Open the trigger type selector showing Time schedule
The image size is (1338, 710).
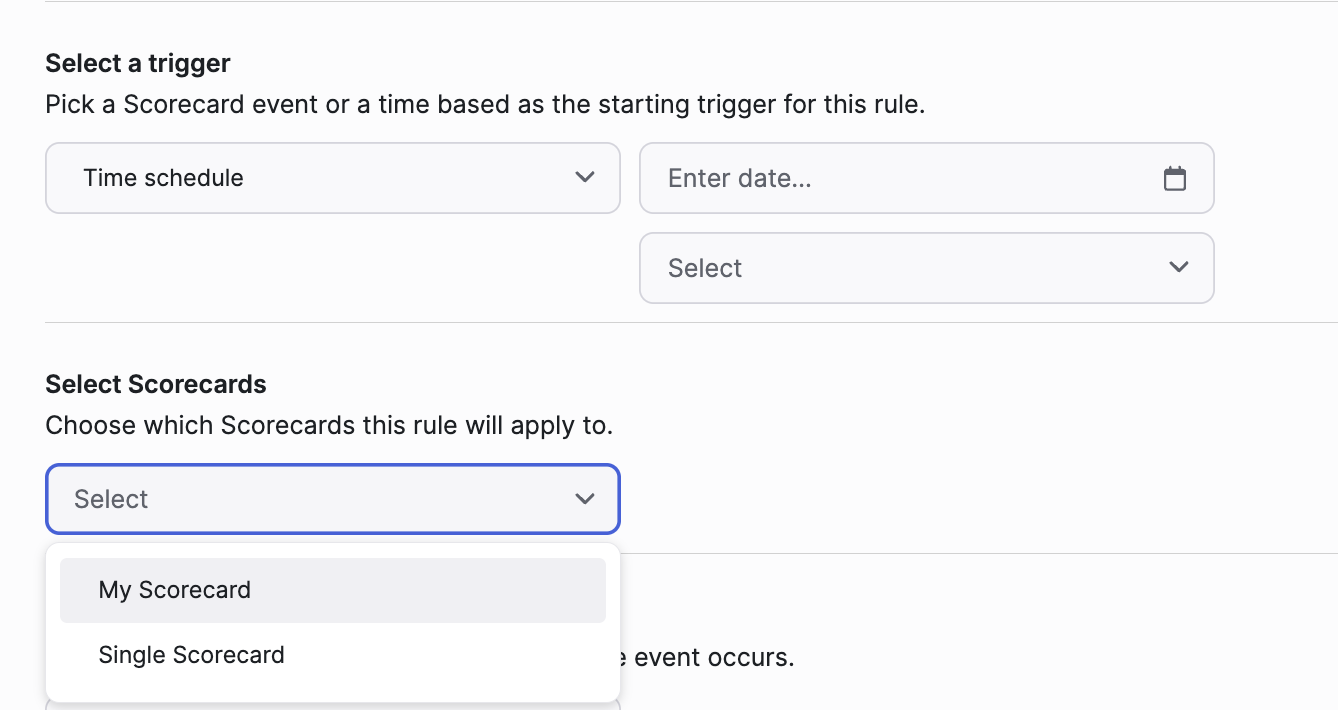[332, 177]
